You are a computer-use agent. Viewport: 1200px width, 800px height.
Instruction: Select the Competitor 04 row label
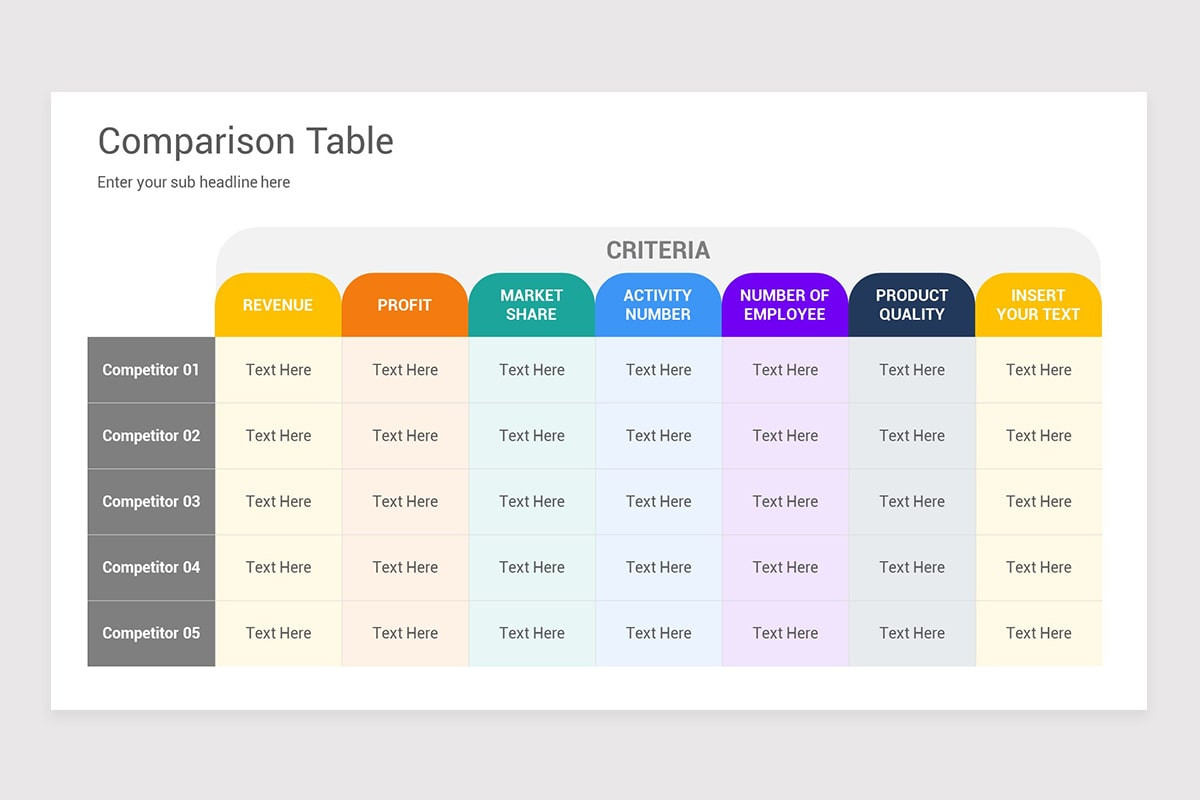[151, 567]
